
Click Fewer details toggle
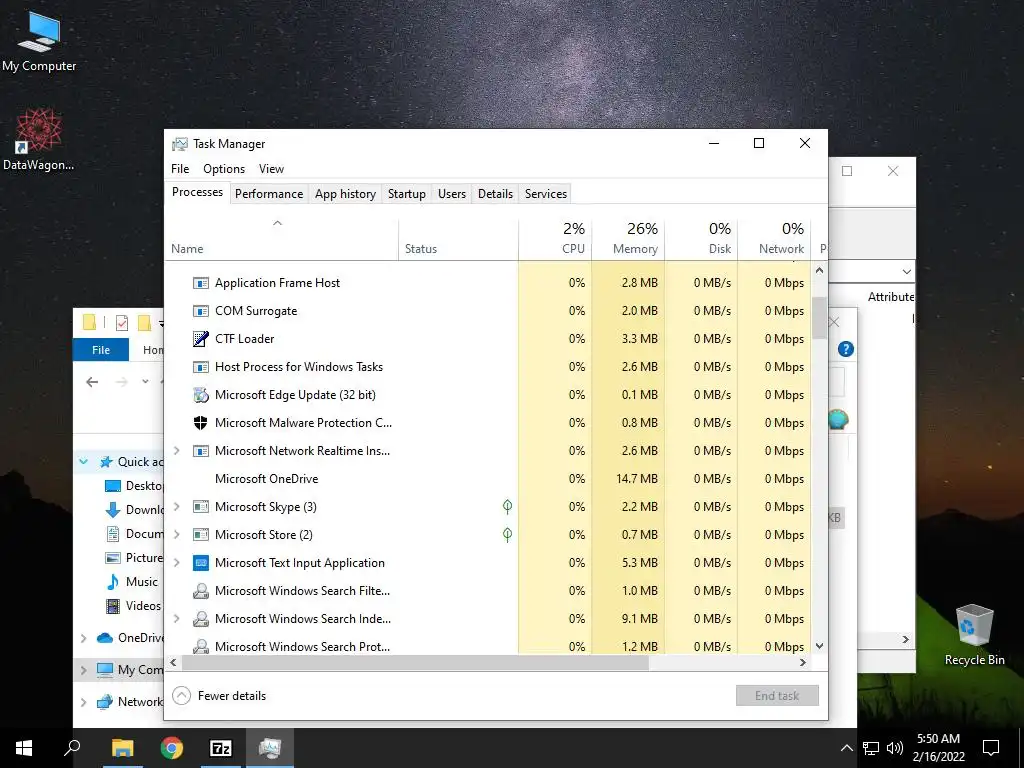point(219,696)
